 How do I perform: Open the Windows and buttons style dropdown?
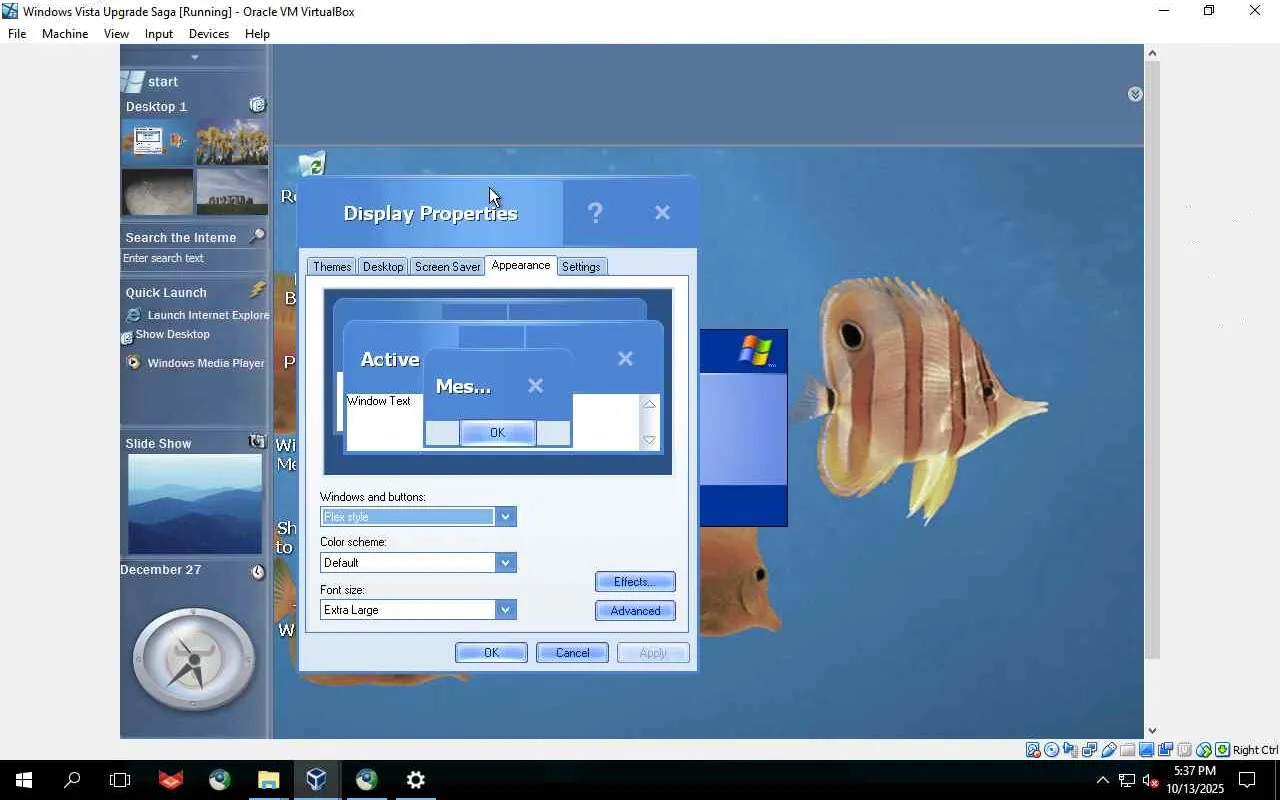click(506, 517)
